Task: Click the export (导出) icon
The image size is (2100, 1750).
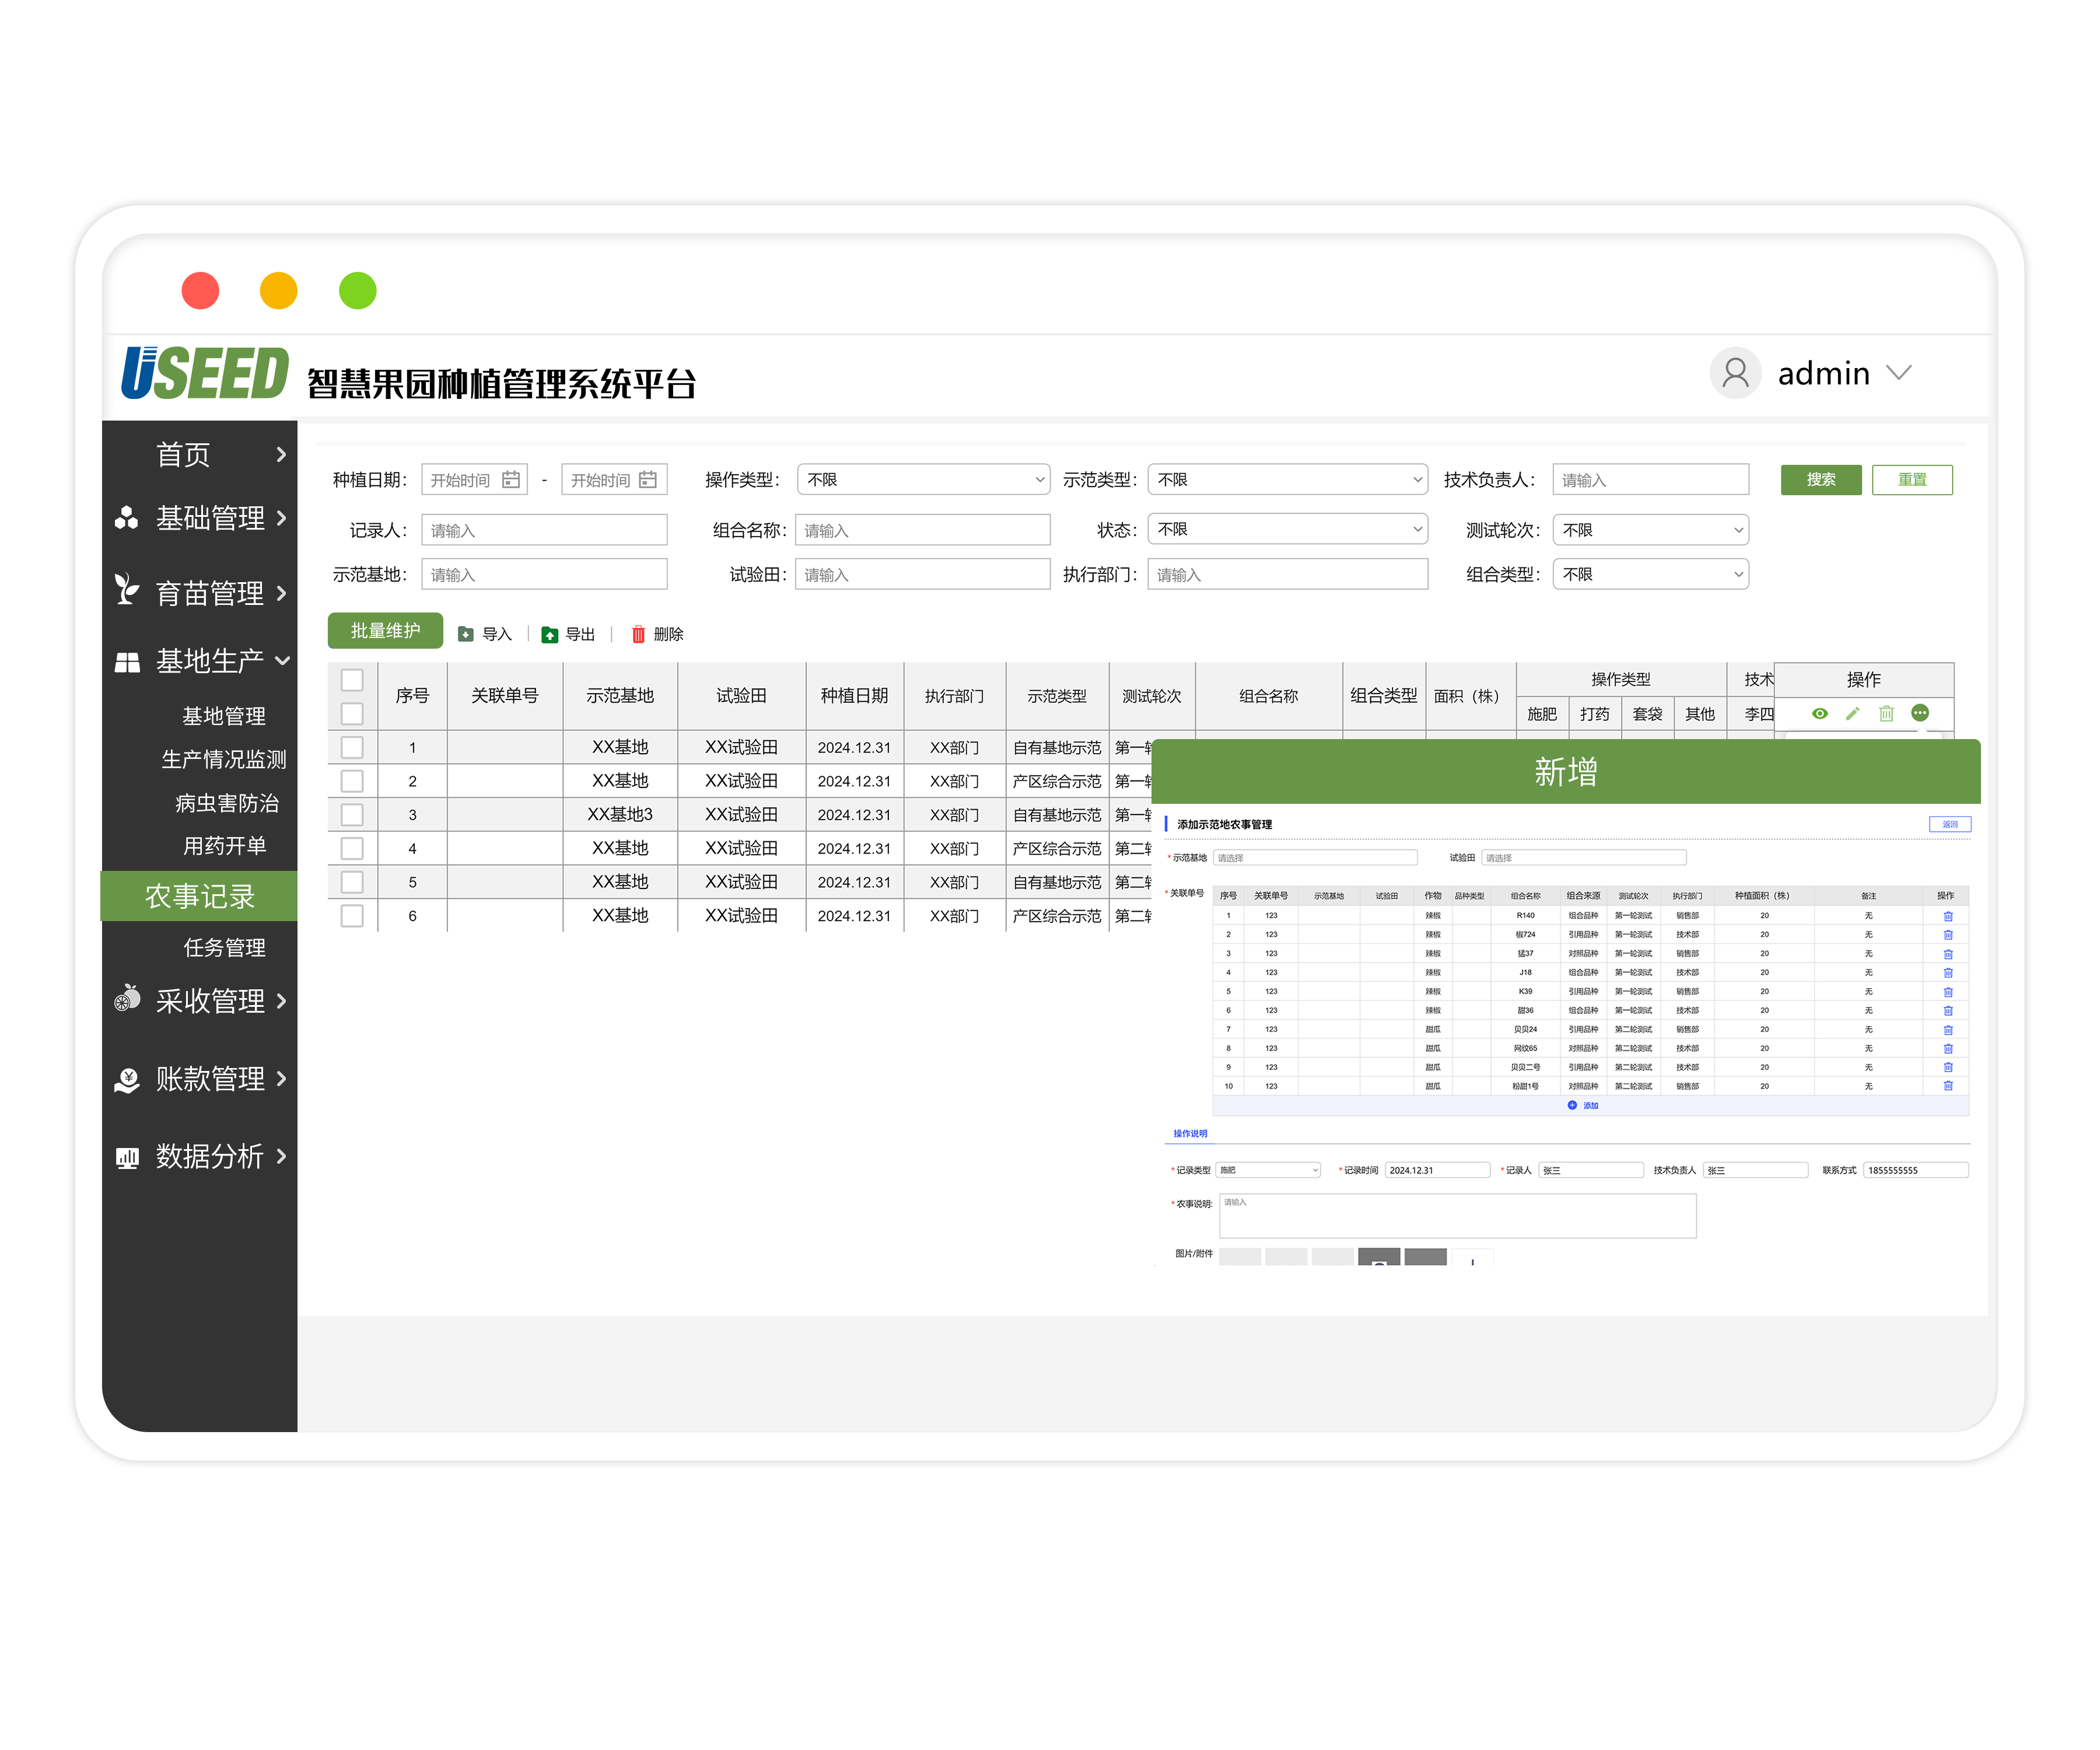Action: [x=549, y=634]
